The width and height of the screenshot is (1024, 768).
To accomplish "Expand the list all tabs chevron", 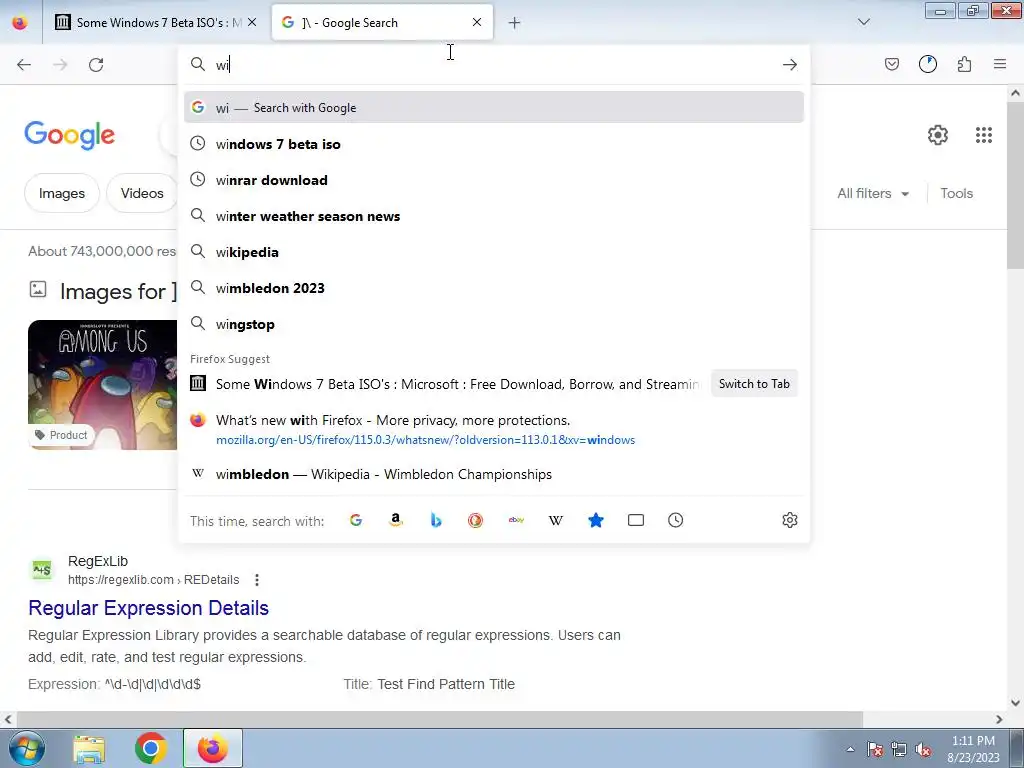I will [x=863, y=22].
